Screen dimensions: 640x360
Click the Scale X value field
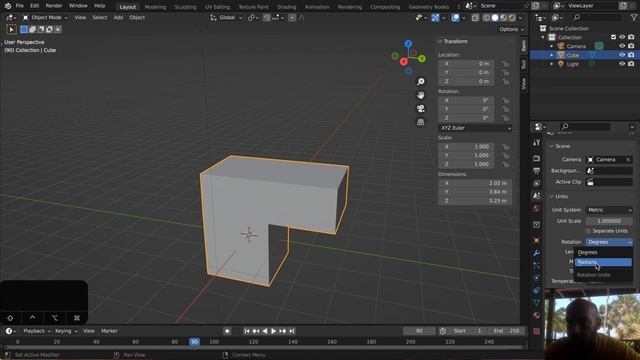[x=466, y=147]
